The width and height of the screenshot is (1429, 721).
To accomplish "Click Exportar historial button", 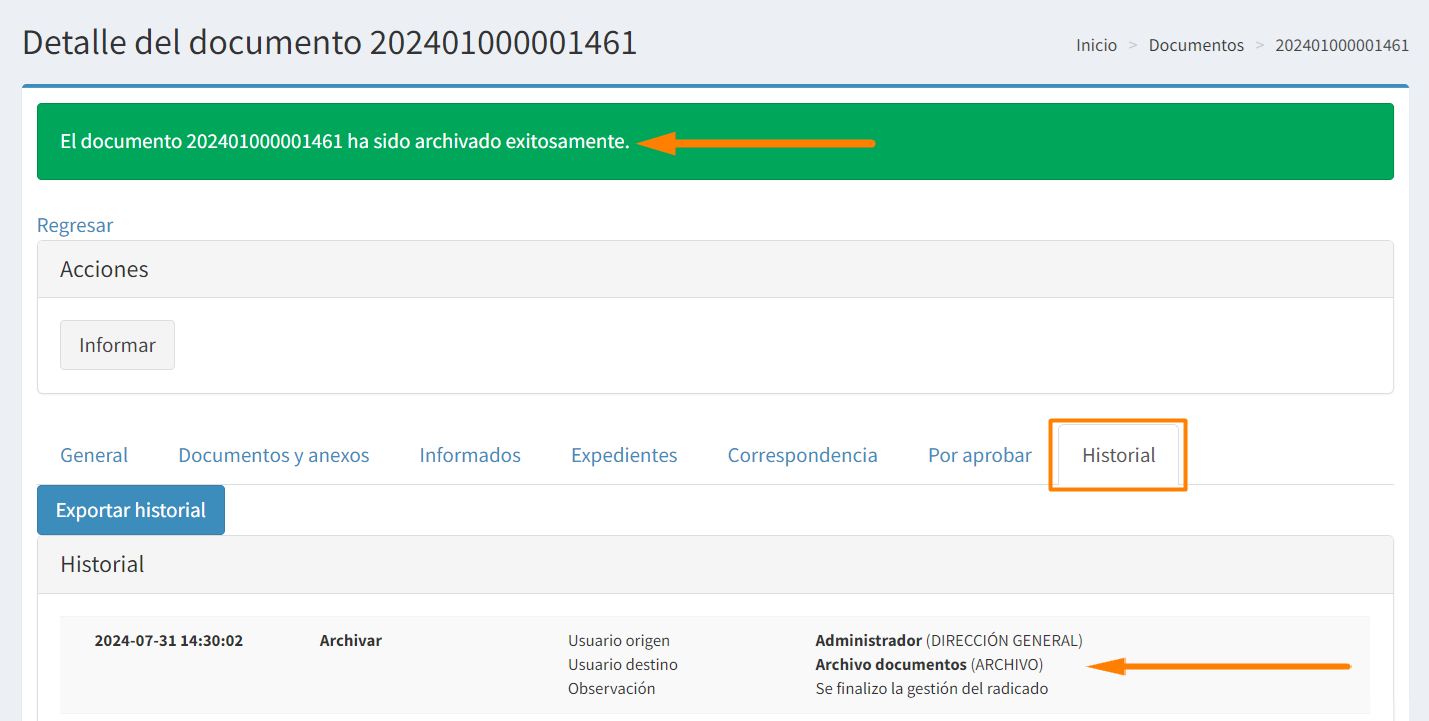I will 131,510.
